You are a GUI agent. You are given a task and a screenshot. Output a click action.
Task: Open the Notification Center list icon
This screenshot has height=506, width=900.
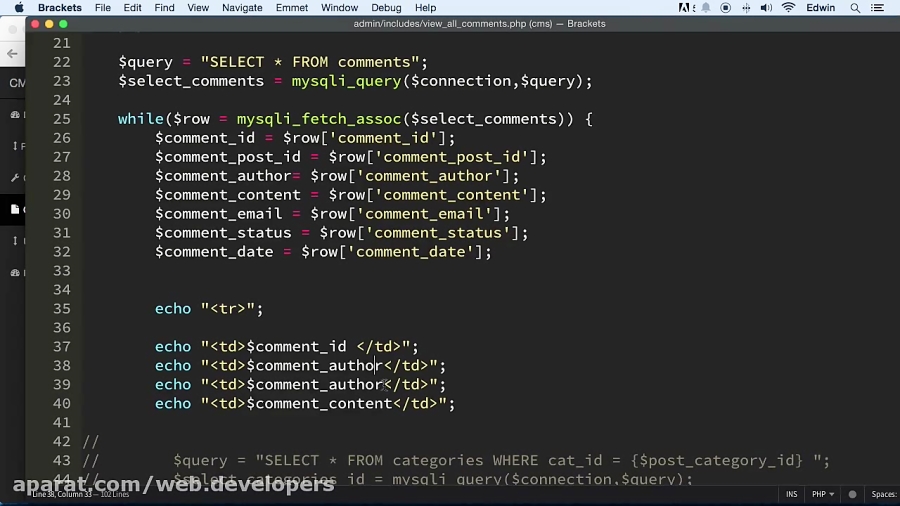(884, 8)
